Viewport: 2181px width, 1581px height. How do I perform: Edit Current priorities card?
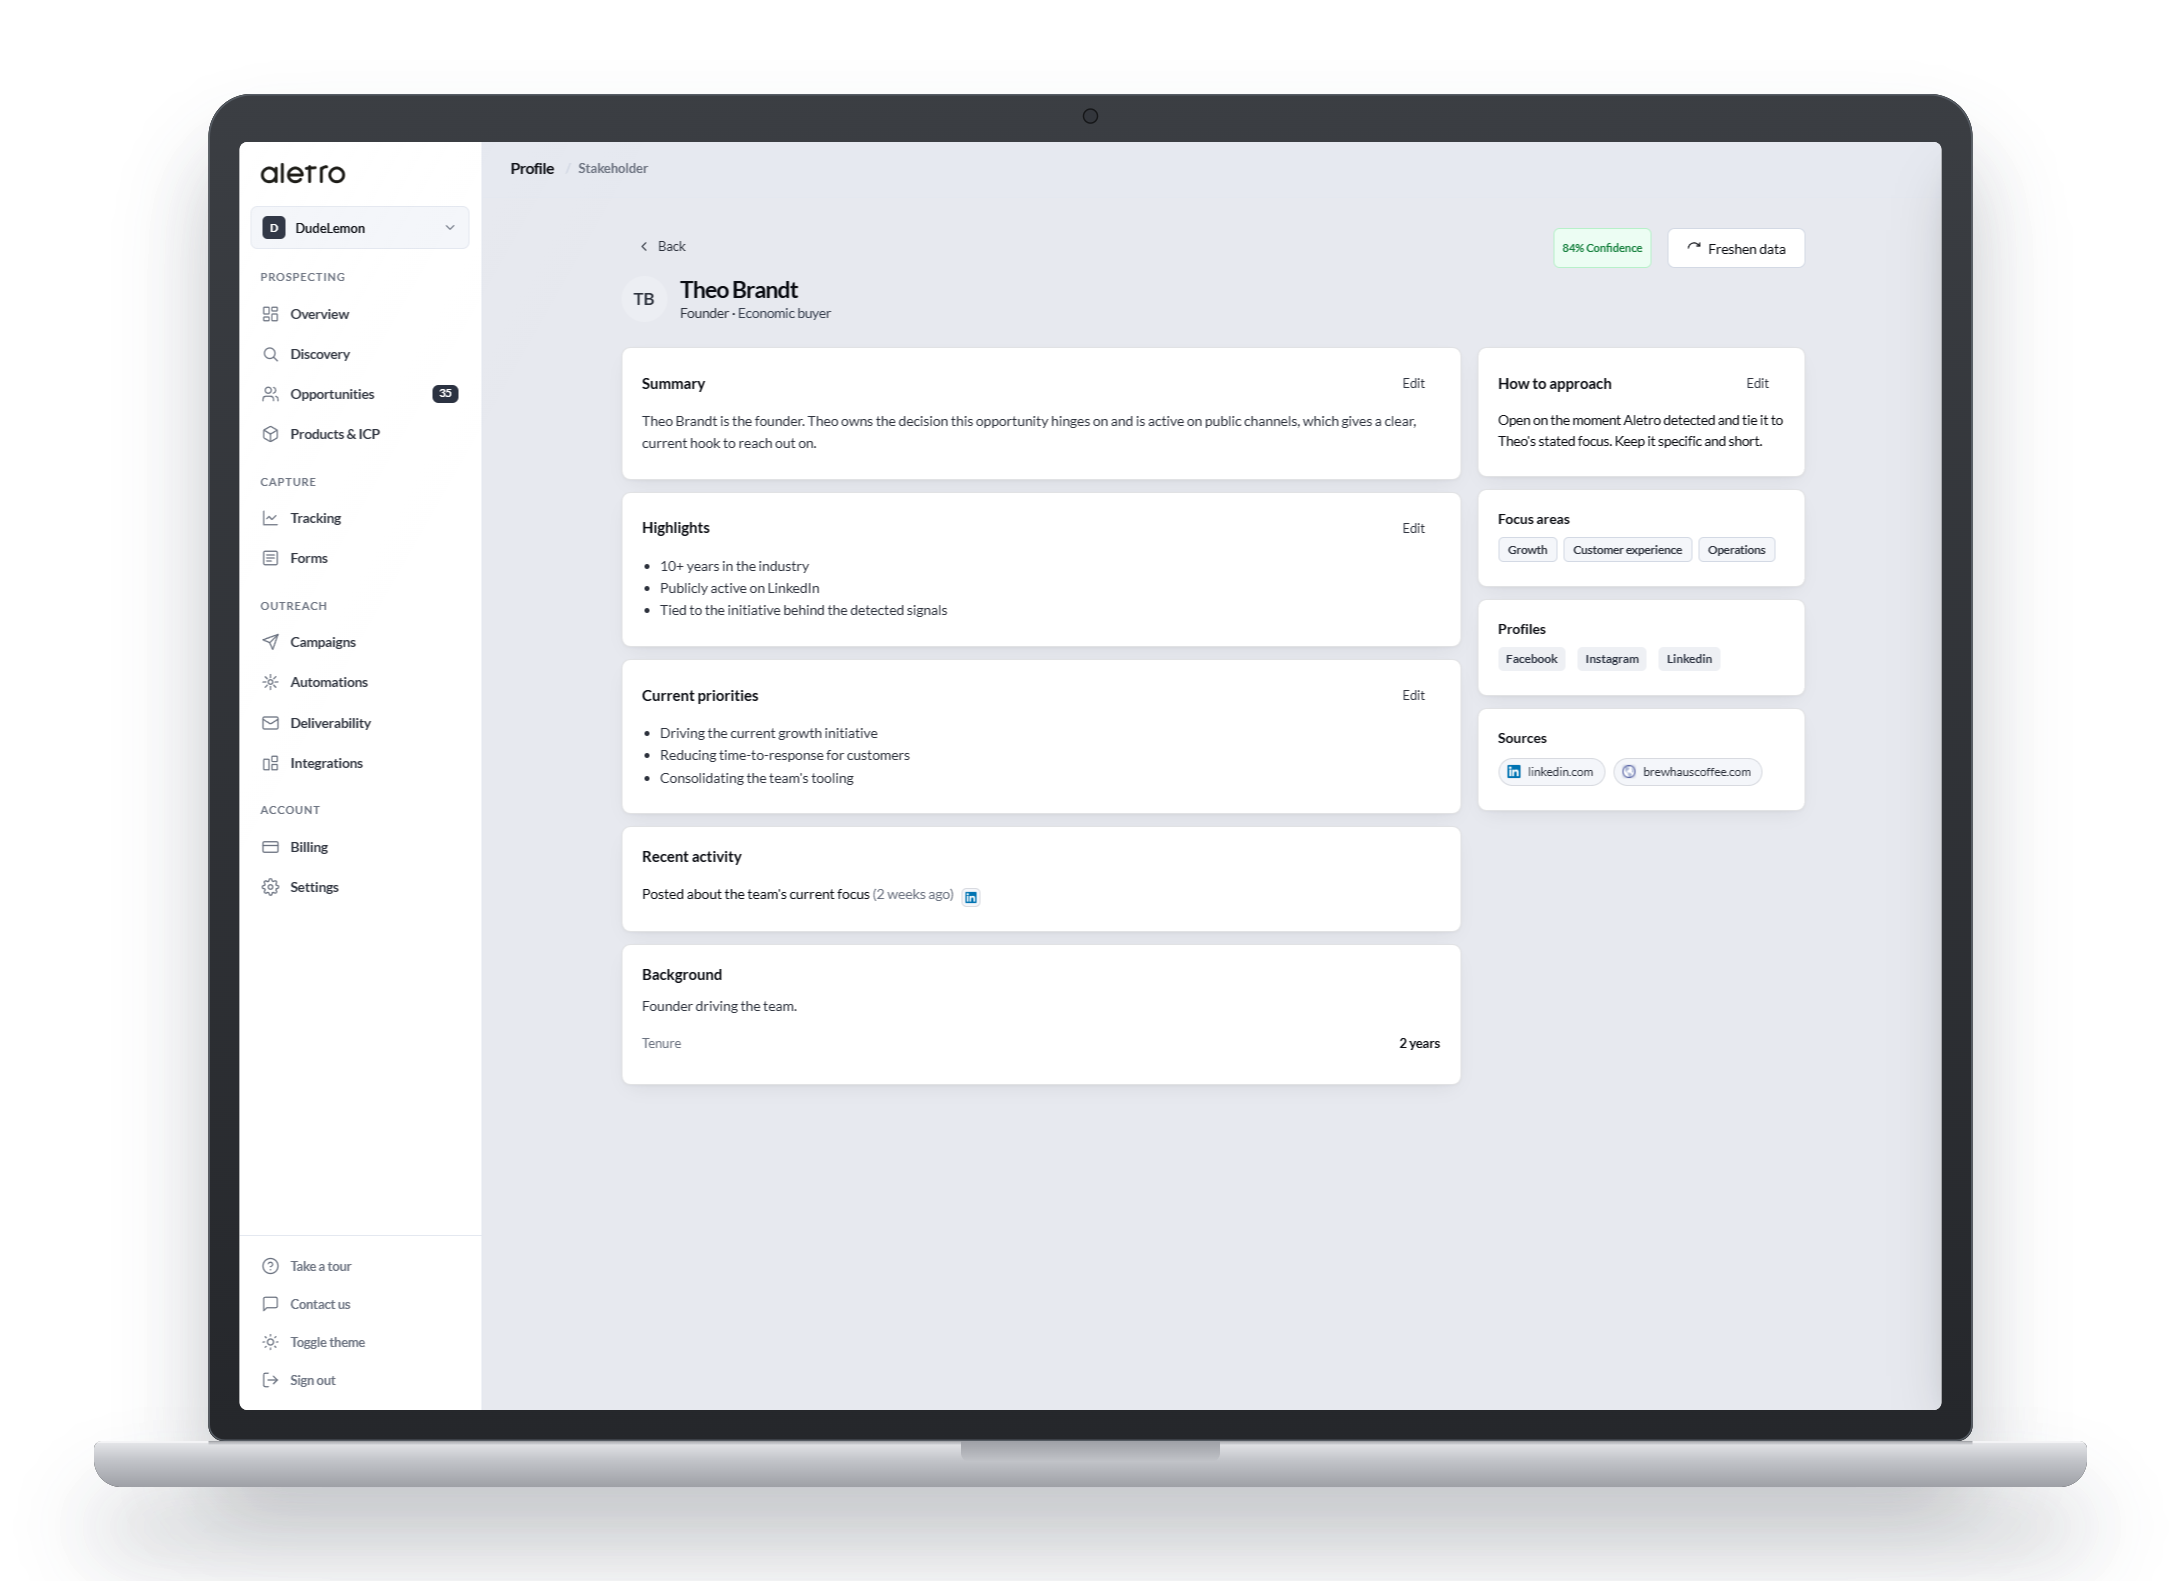click(1413, 695)
